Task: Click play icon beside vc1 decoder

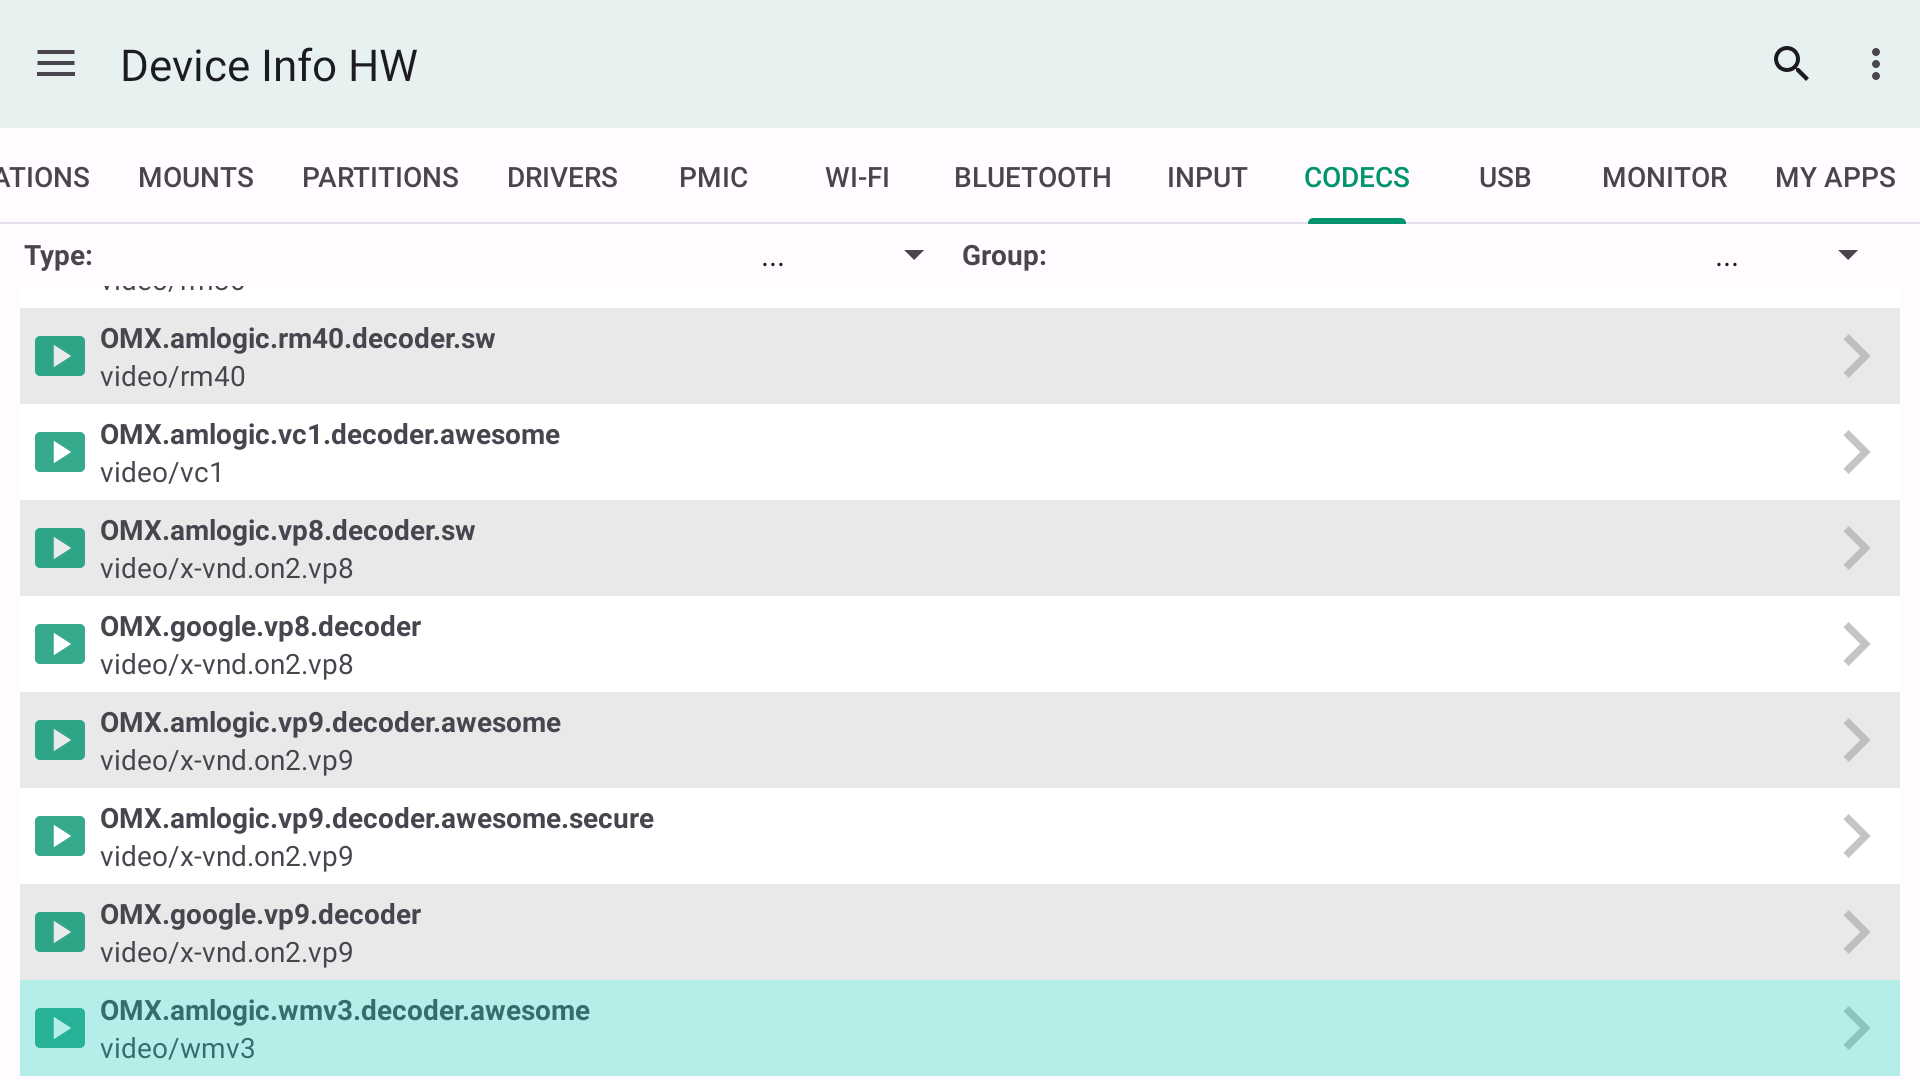Action: click(x=60, y=452)
